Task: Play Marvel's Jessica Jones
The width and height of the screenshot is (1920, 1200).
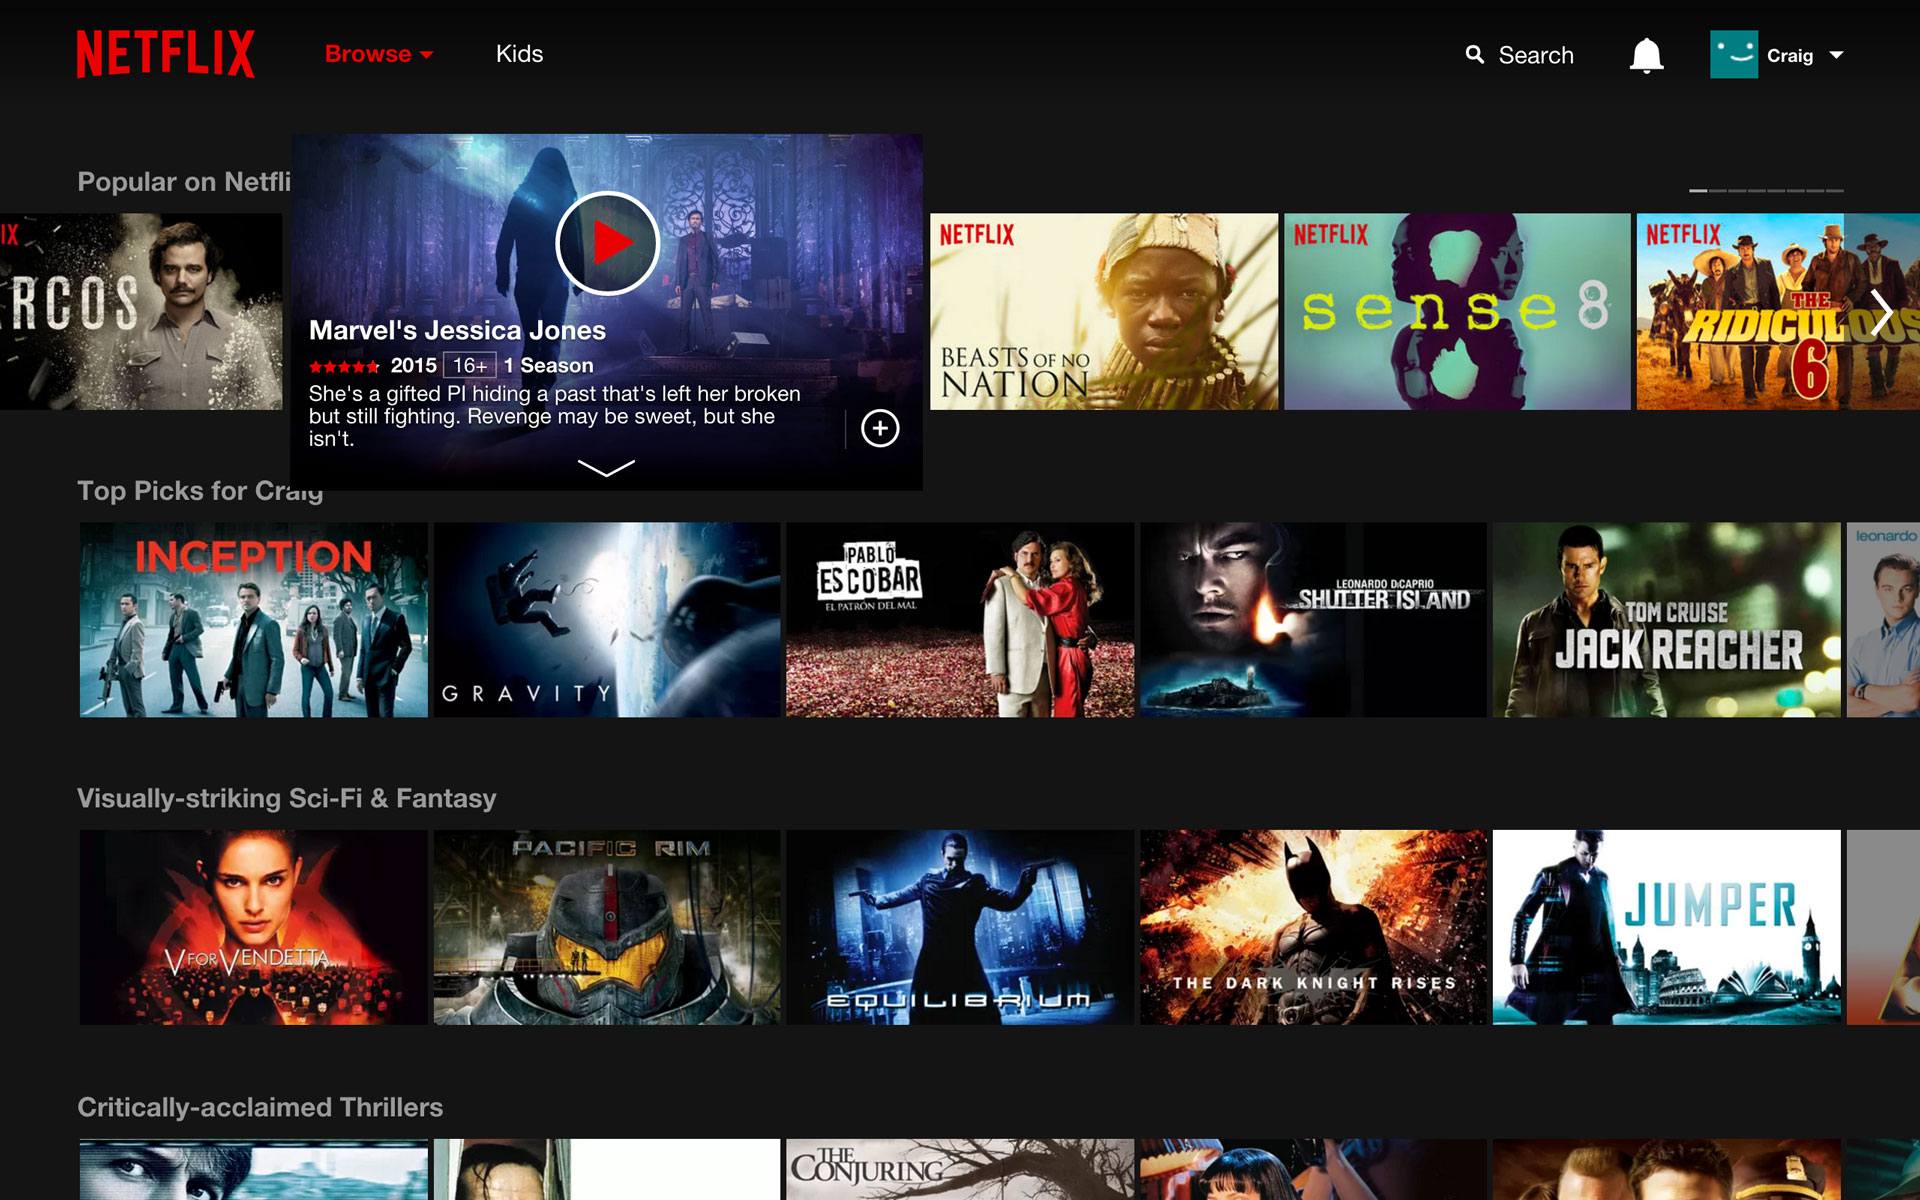Action: coord(607,243)
